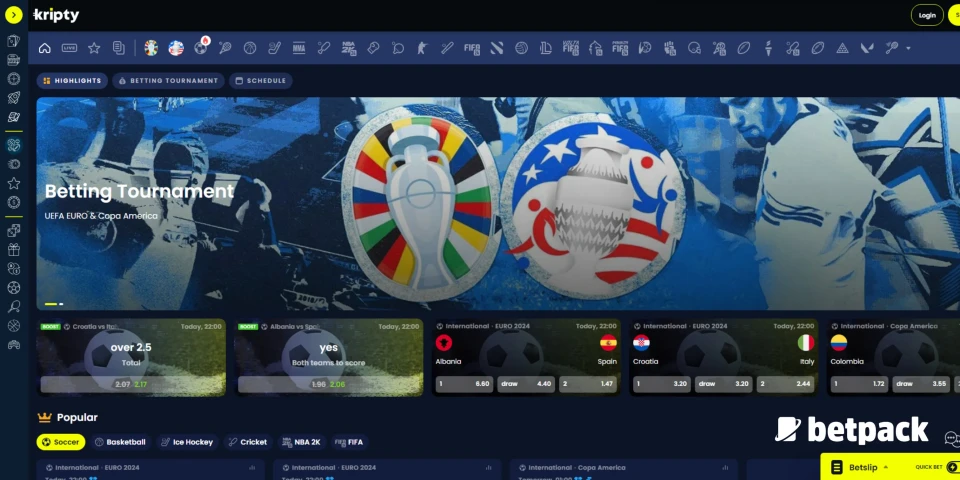Select the UEFA Euro 2024 league icon
Viewport: 960px width, 480px height.
tap(151, 47)
